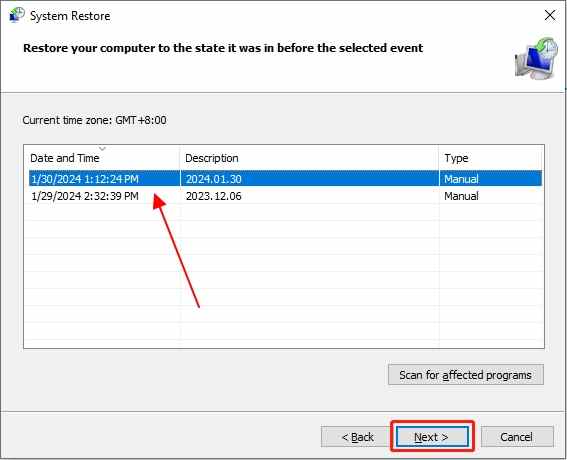Screen dimensions: 567x460
Task: Click Scan for affected programs
Action: [x=466, y=375]
